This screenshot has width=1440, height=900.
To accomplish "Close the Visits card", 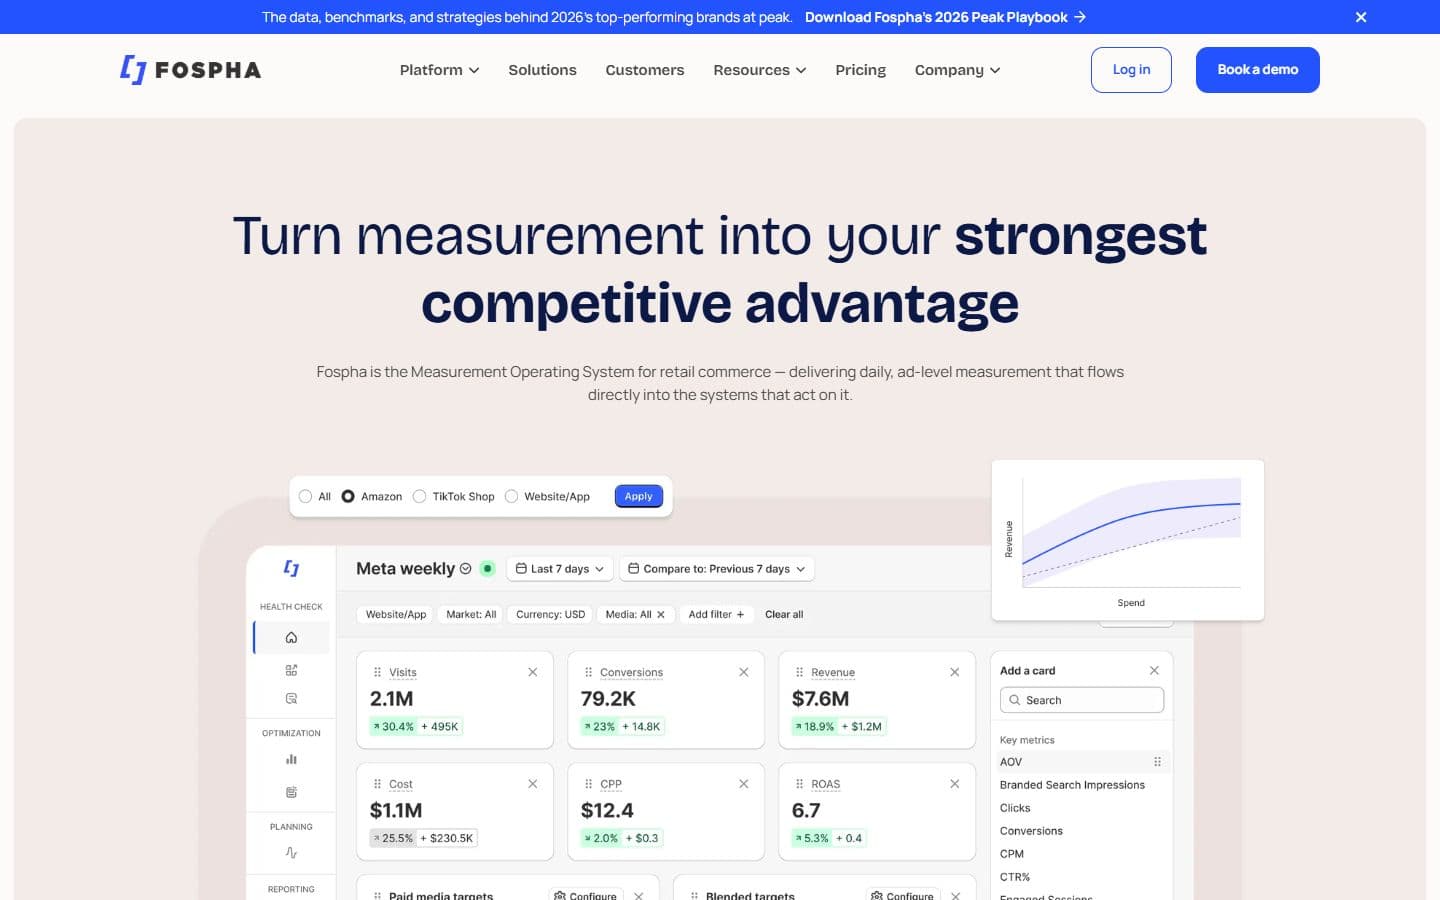I will tap(533, 672).
